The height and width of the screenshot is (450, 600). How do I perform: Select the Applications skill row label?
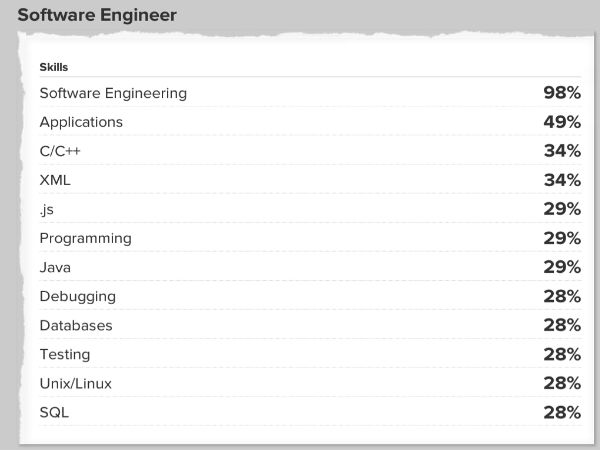pyautogui.click(x=81, y=122)
